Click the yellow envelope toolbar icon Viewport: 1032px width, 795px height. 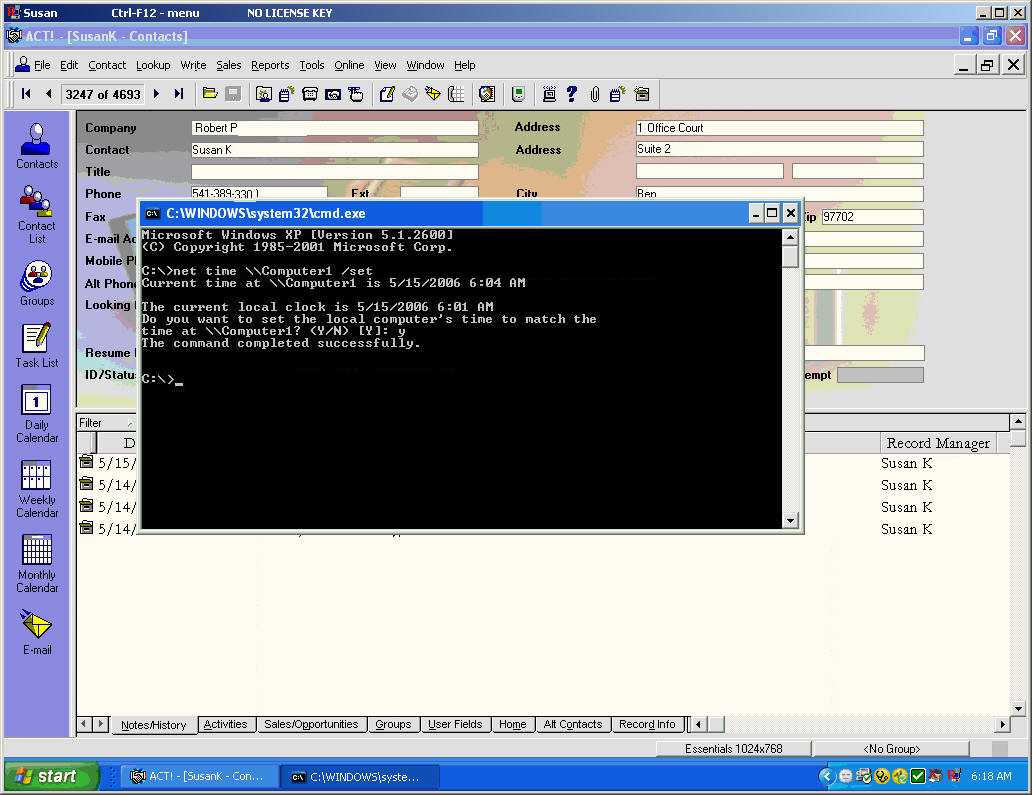pos(432,94)
